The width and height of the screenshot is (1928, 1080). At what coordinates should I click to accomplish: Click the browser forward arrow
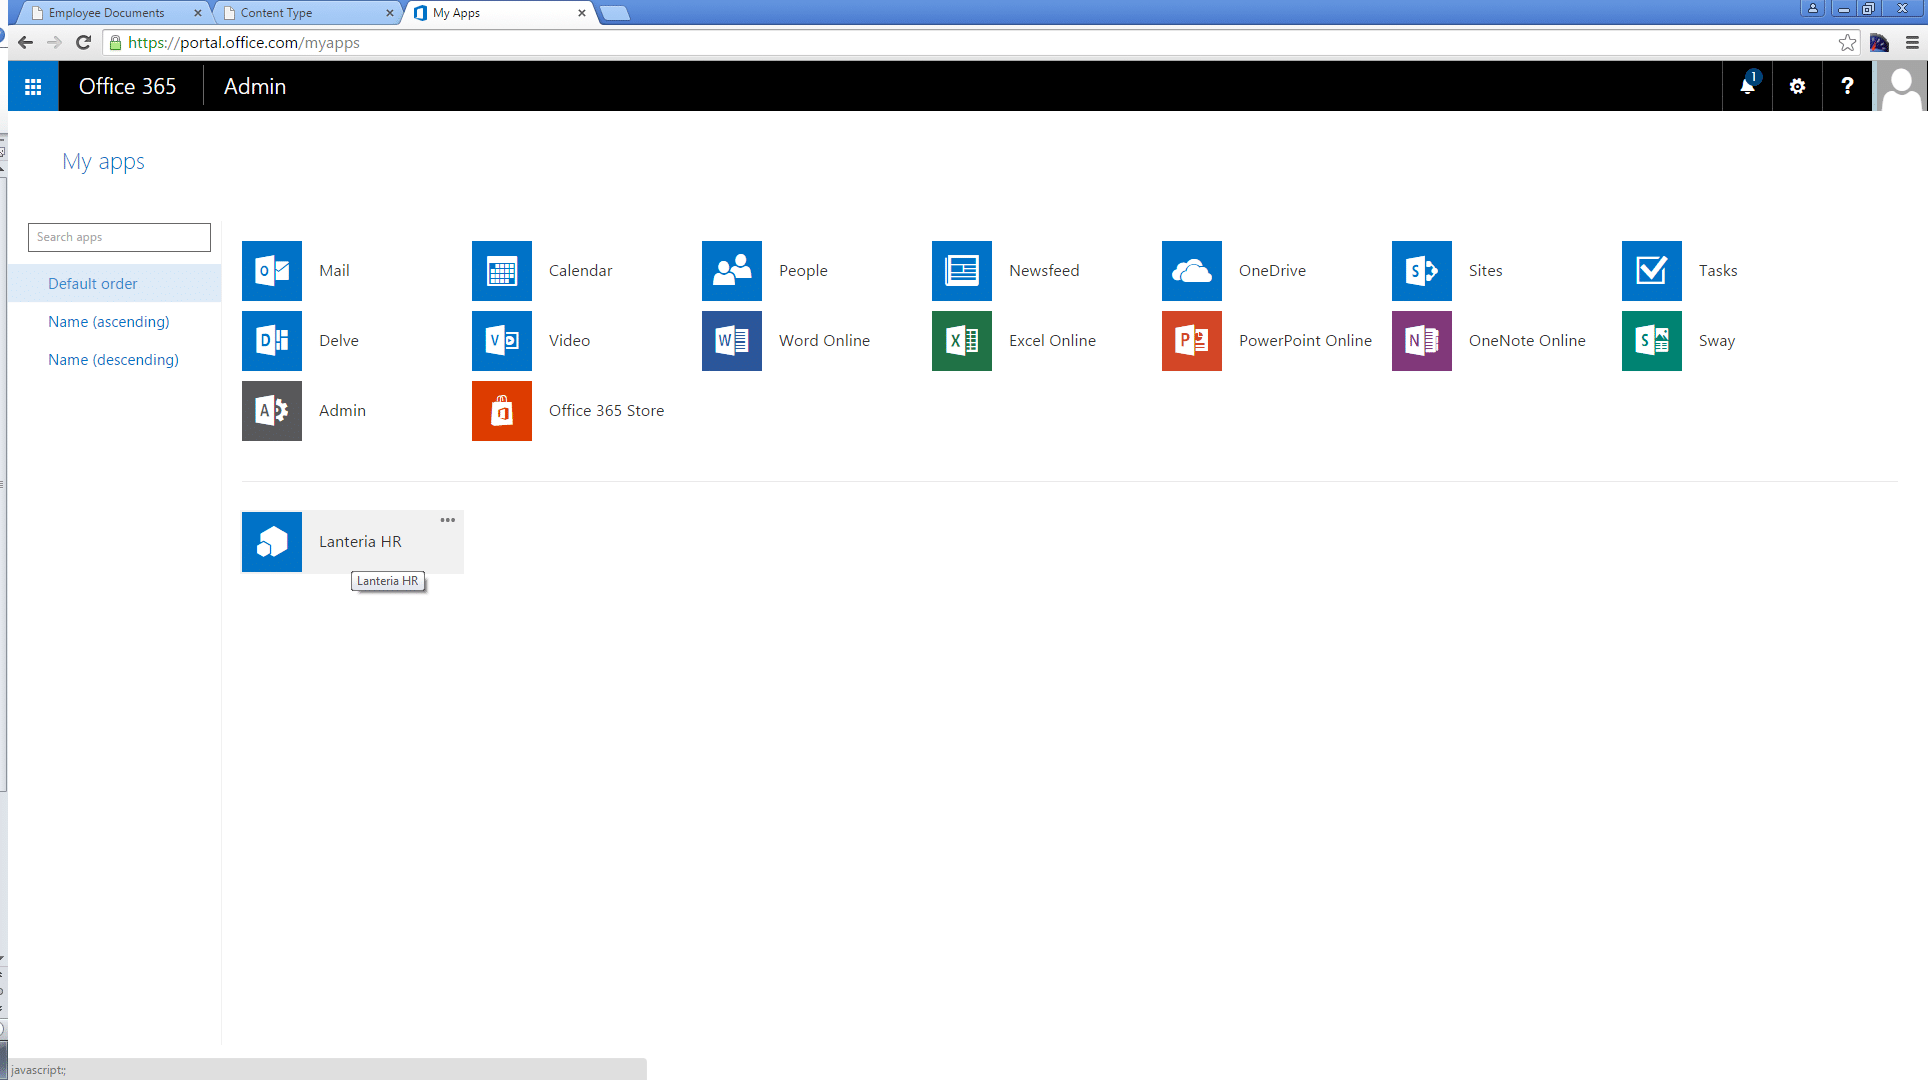click(55, 43)
